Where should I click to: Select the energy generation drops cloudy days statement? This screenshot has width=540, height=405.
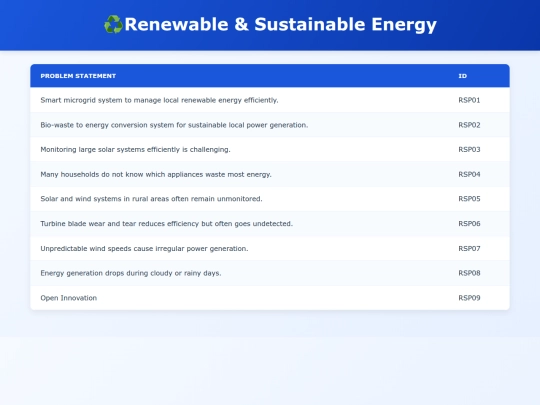click(131, 273)
